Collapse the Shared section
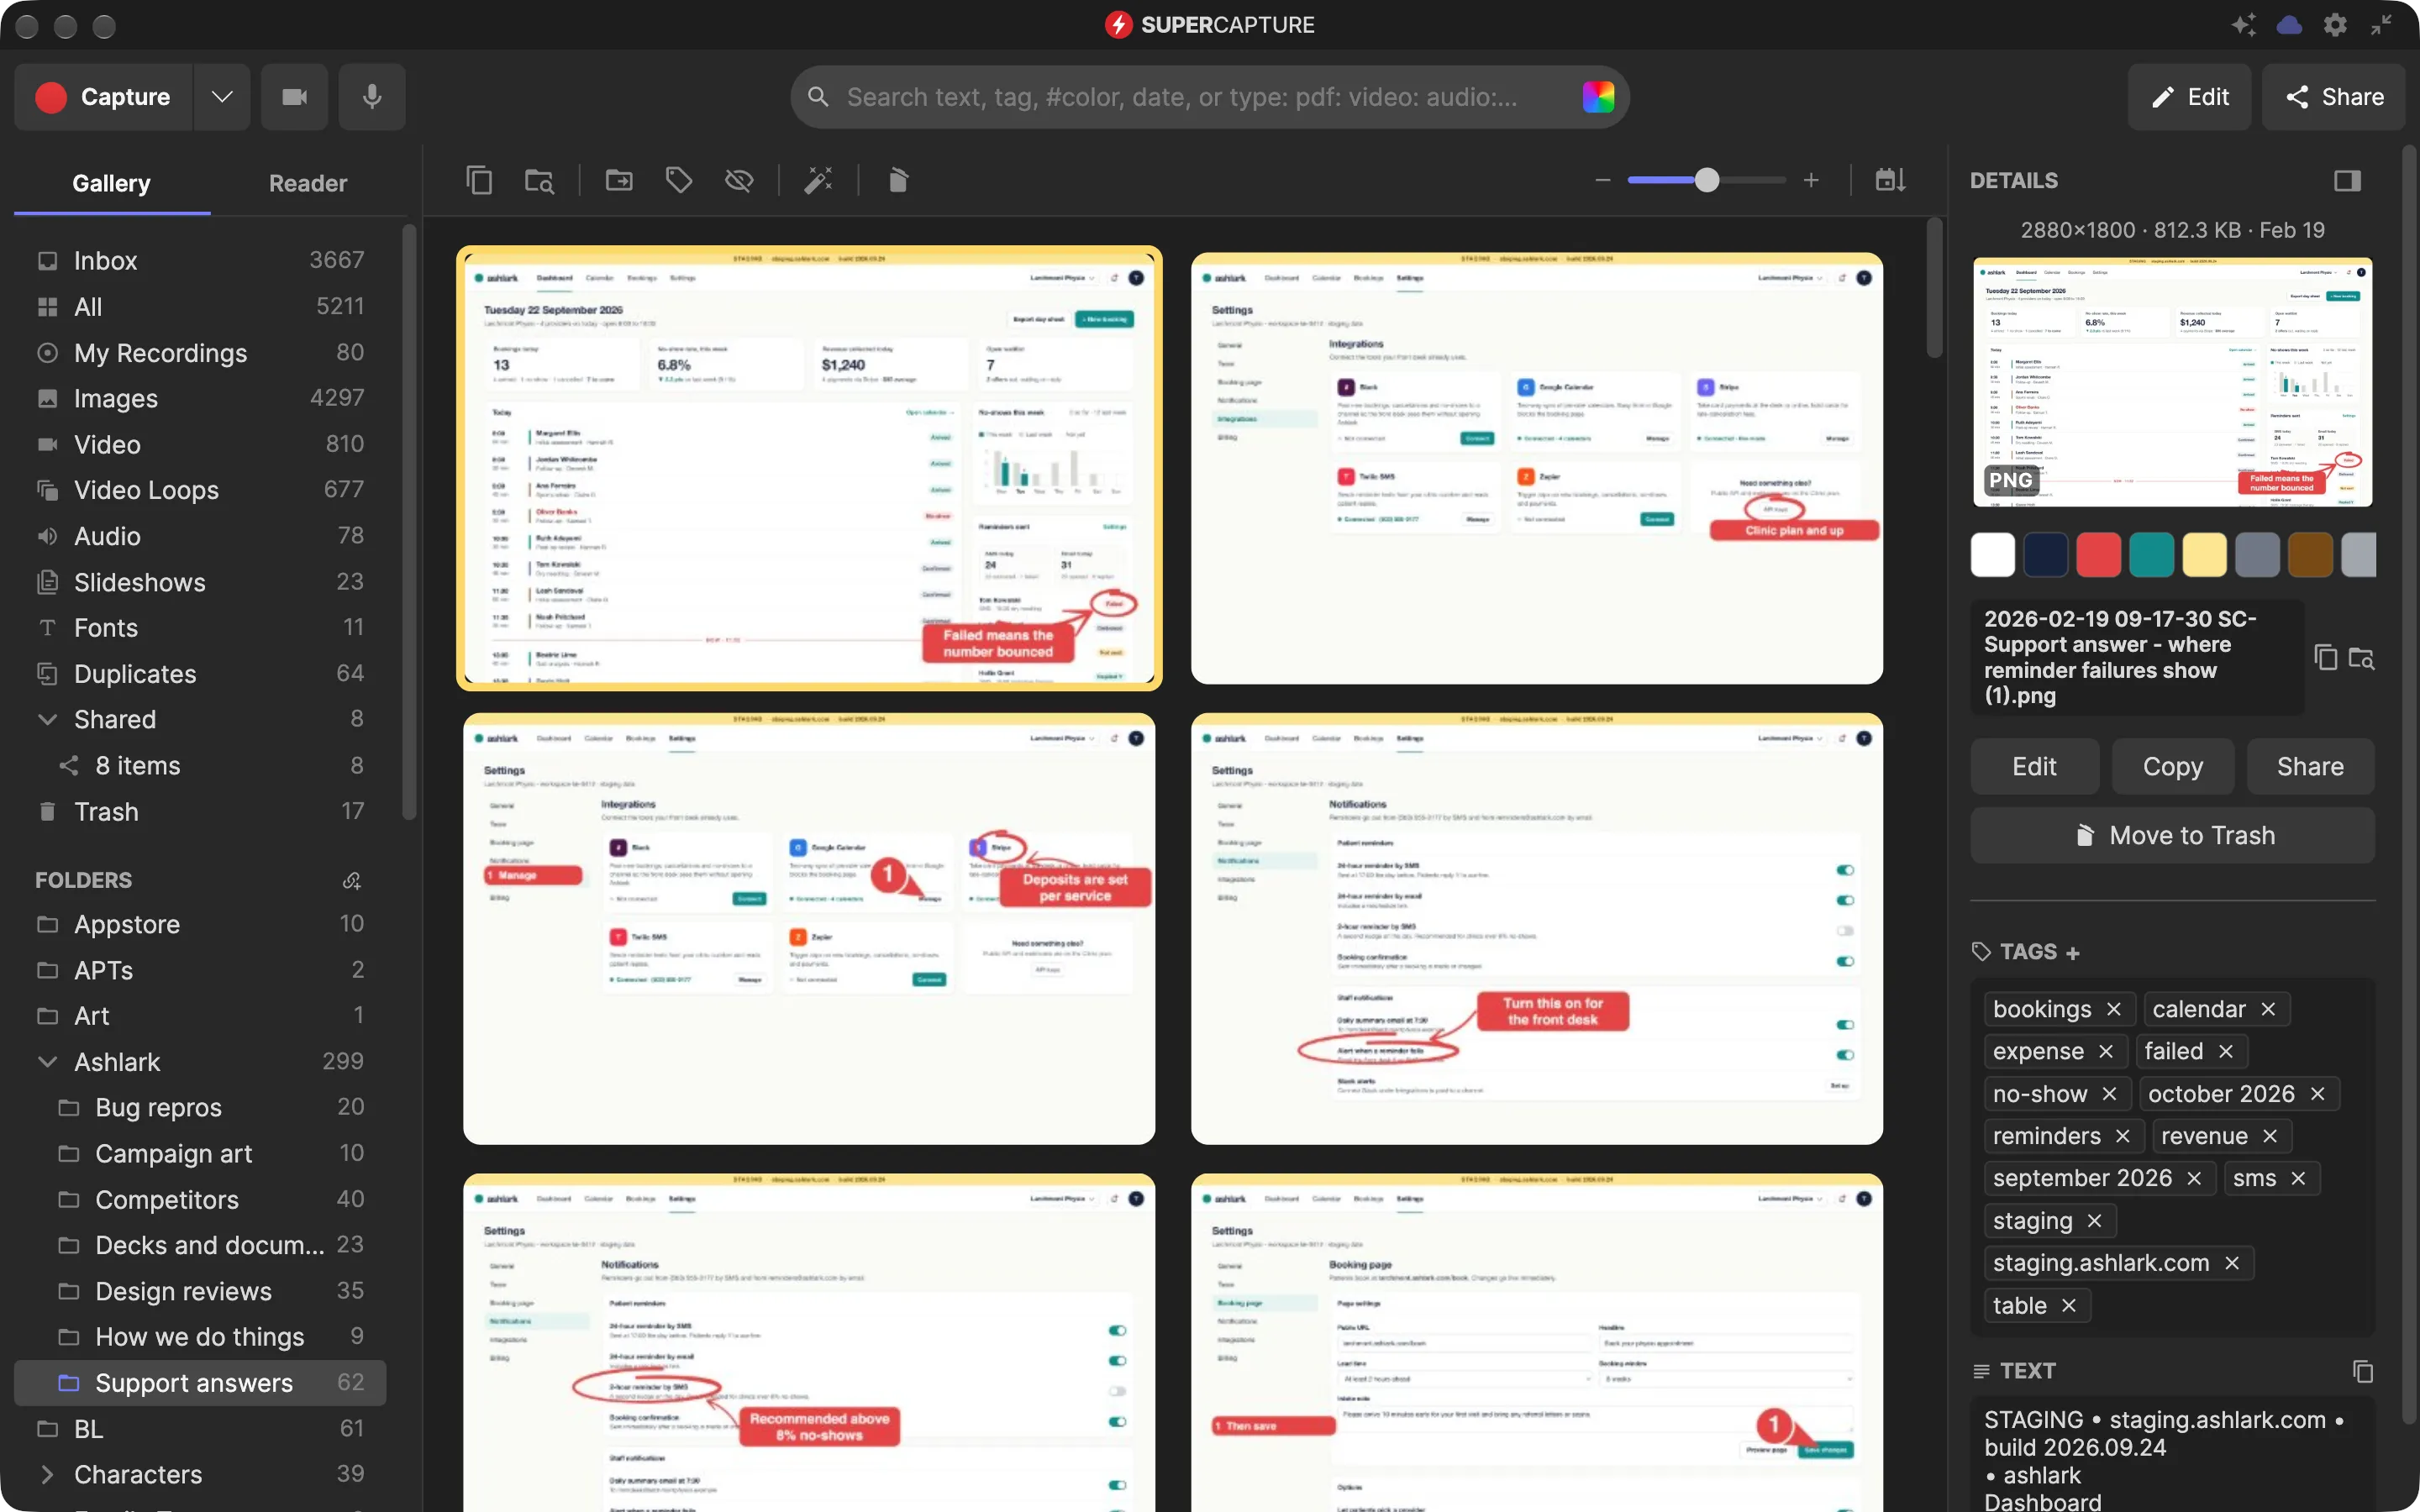The height and width of the screenshot is (1512, 2420). point(47,719)
